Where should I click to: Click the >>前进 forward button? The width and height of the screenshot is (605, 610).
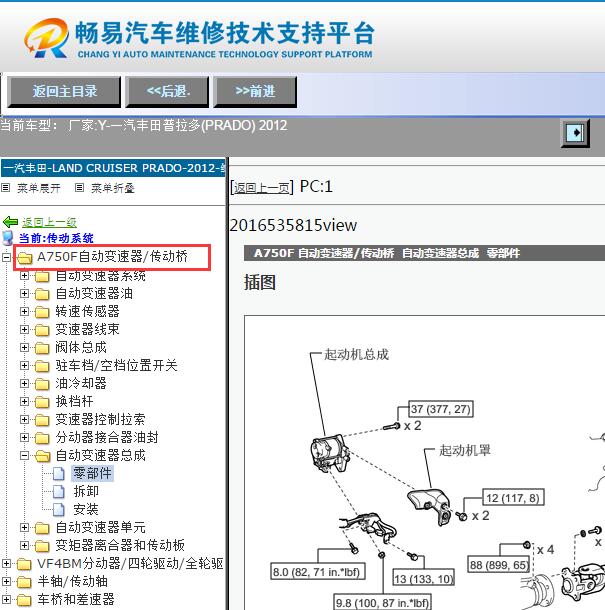tap(255, 91)
